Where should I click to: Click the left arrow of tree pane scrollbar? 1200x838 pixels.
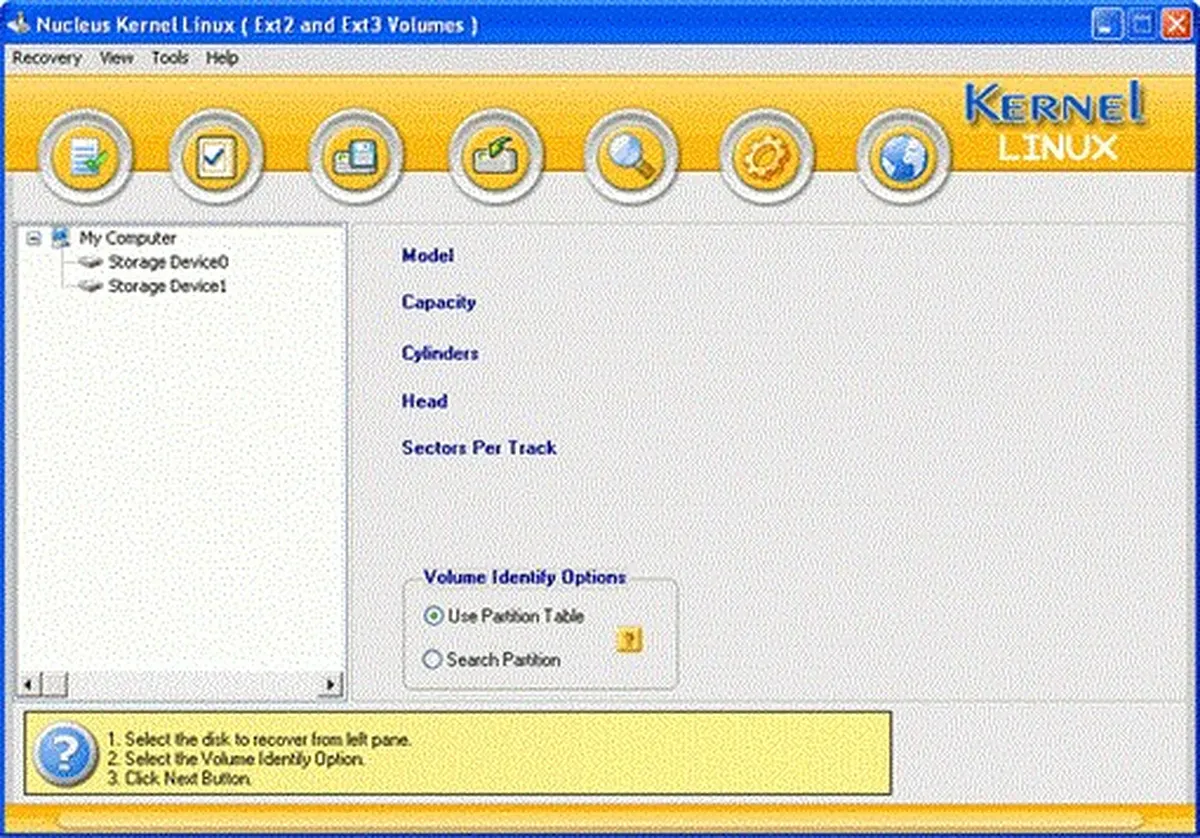[30, 685]
